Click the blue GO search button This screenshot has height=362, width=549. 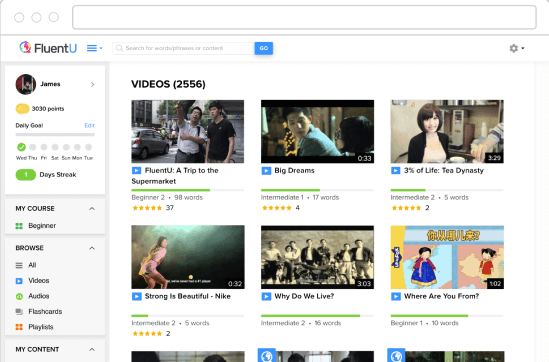[264, 48]
